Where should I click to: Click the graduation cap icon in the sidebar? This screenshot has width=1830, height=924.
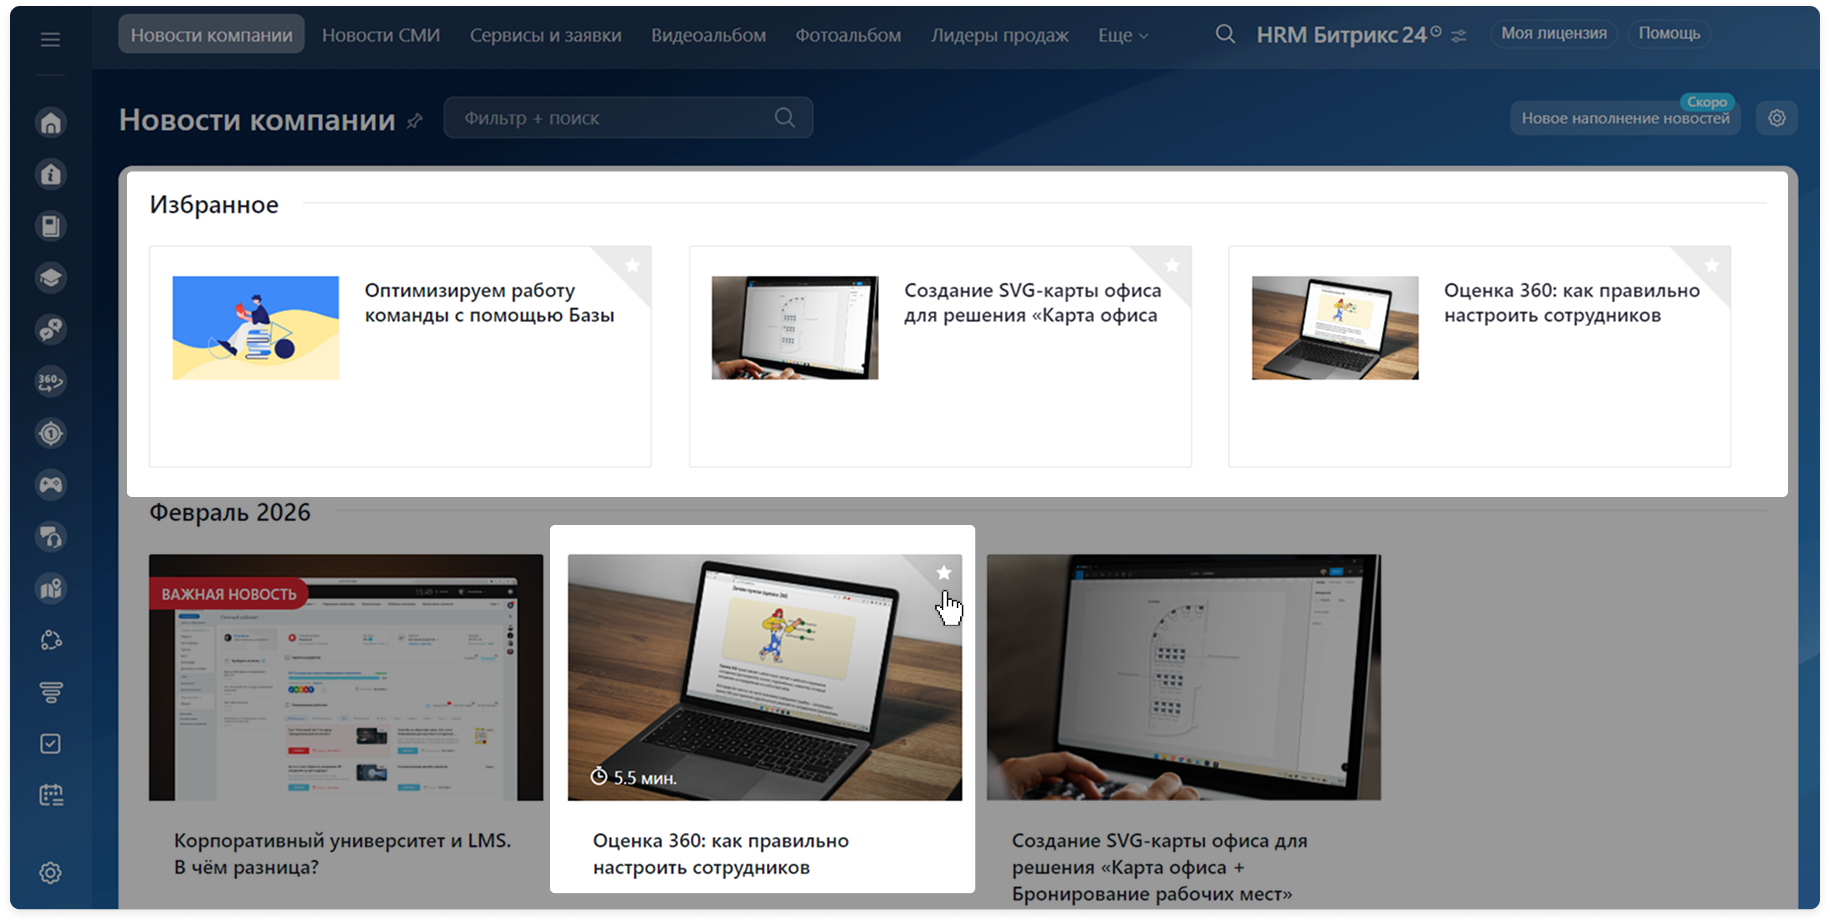click(51, 278)
